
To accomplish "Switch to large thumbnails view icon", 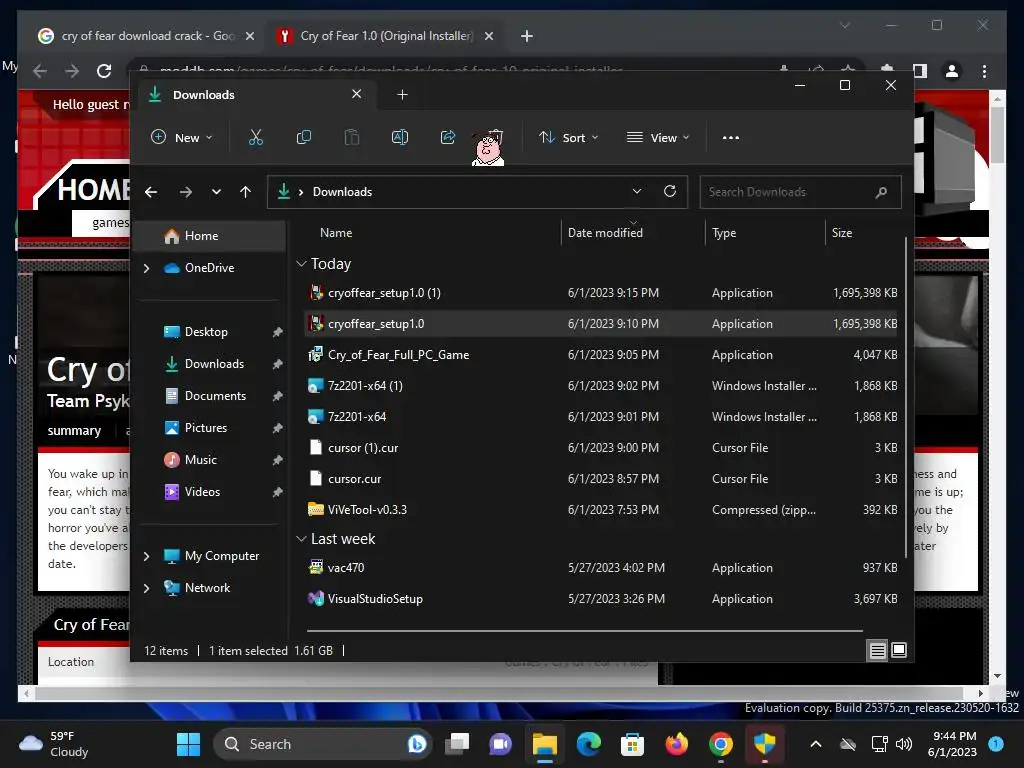I will pyautogui.click(x=899, y=650).
